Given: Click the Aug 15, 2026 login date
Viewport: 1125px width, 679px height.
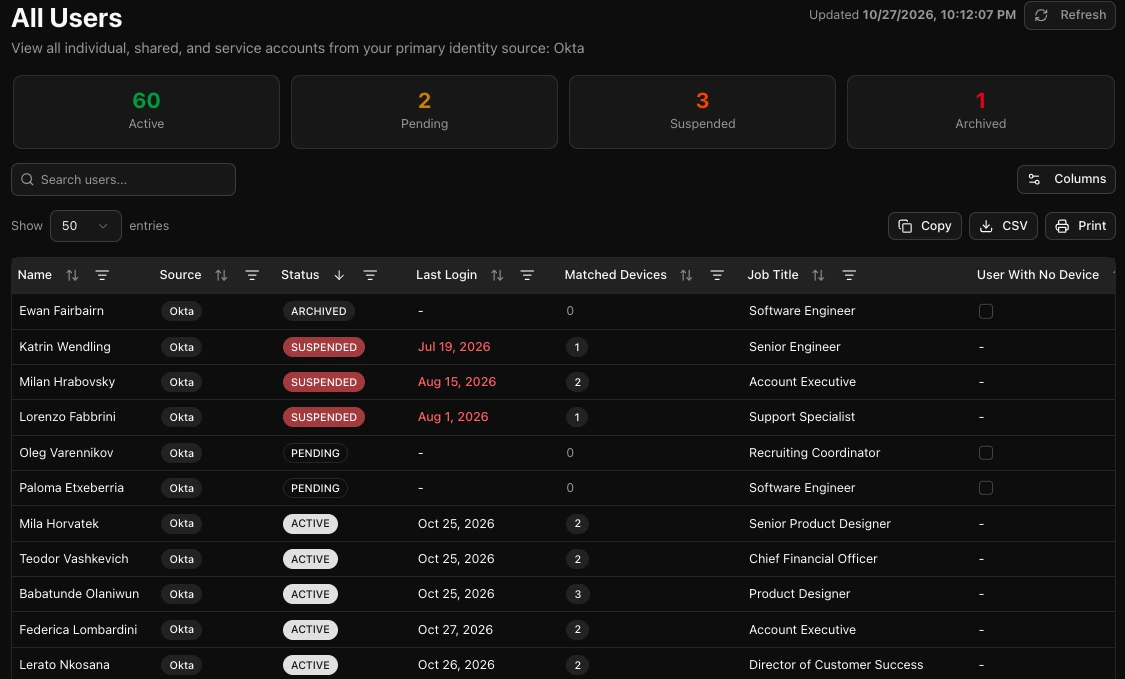Looking at the screenshot, I should coord(456,382).
